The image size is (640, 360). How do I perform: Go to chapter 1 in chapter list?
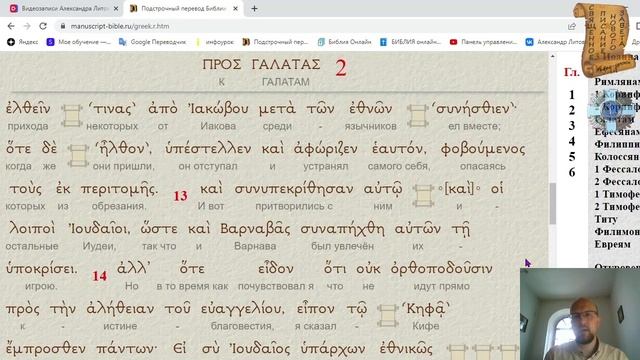point(572,95)
